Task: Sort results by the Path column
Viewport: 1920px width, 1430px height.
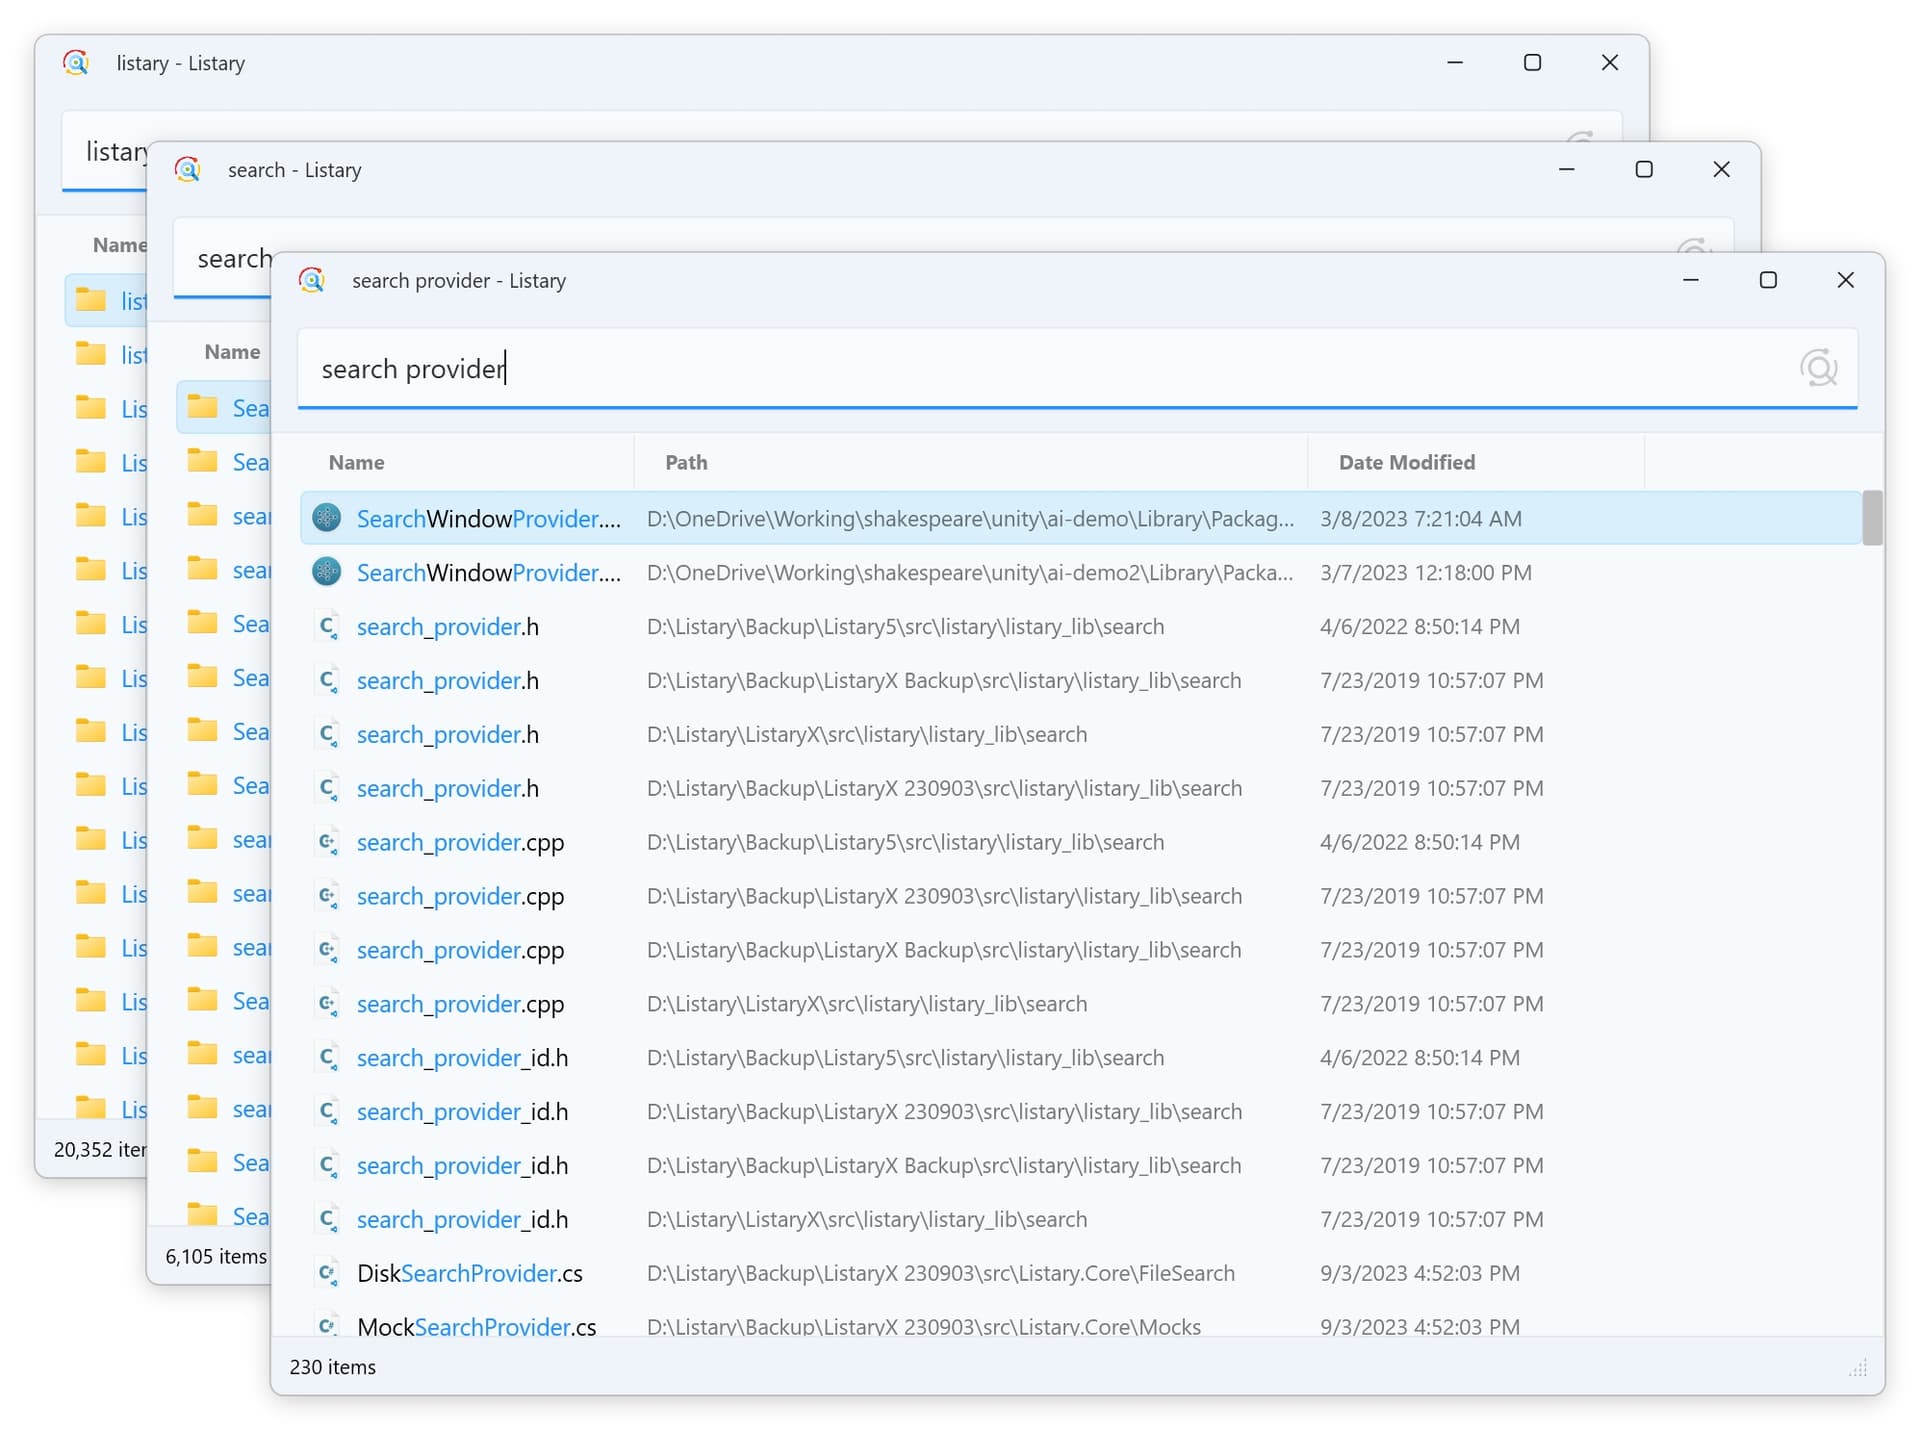Action: click(x=685, y=462)
